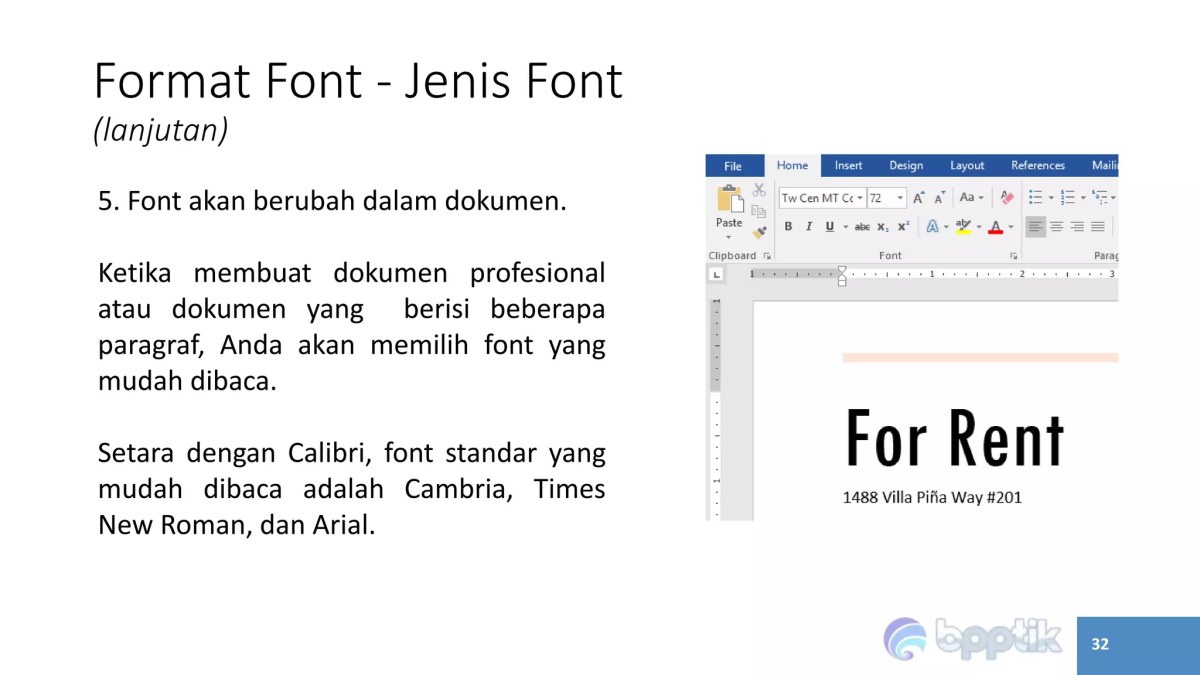
Task: Click the Superscript icon
Action: click(902, 225)
